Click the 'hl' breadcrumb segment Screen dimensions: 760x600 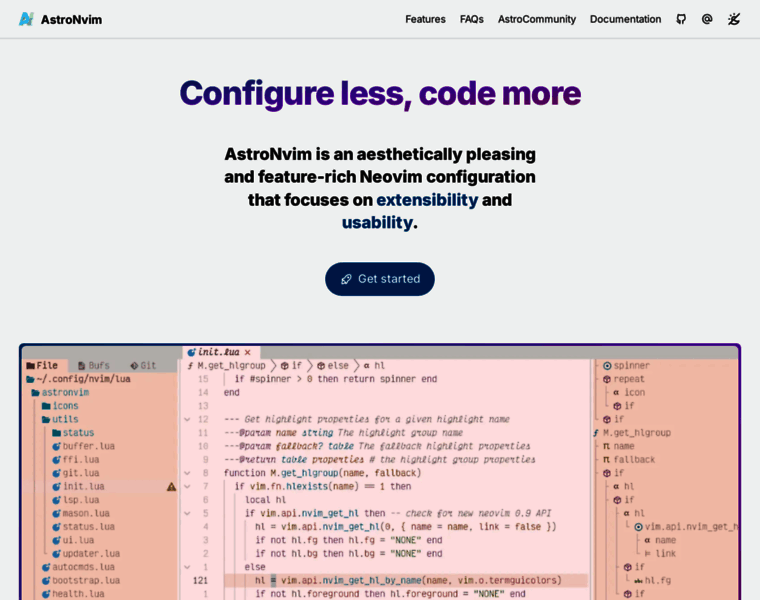point(374,365)
